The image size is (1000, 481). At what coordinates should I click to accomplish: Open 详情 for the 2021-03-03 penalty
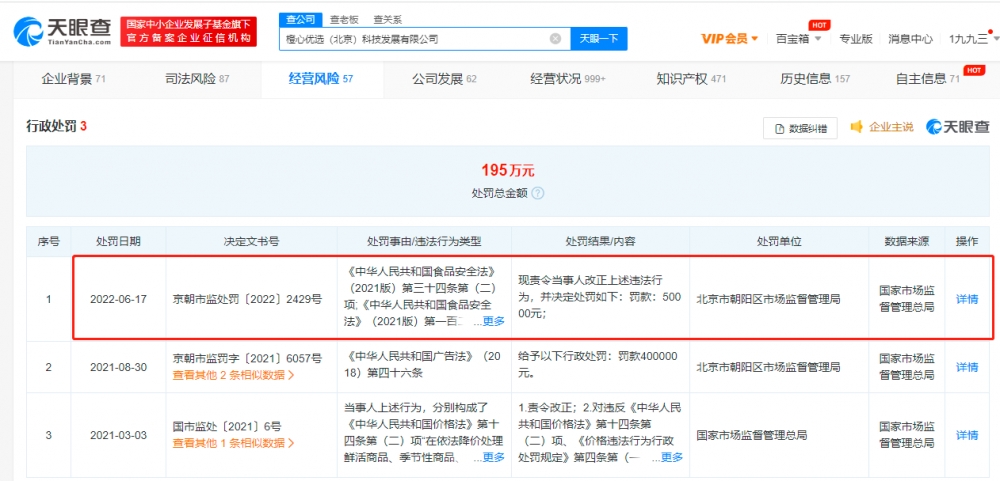click(967, 435)
